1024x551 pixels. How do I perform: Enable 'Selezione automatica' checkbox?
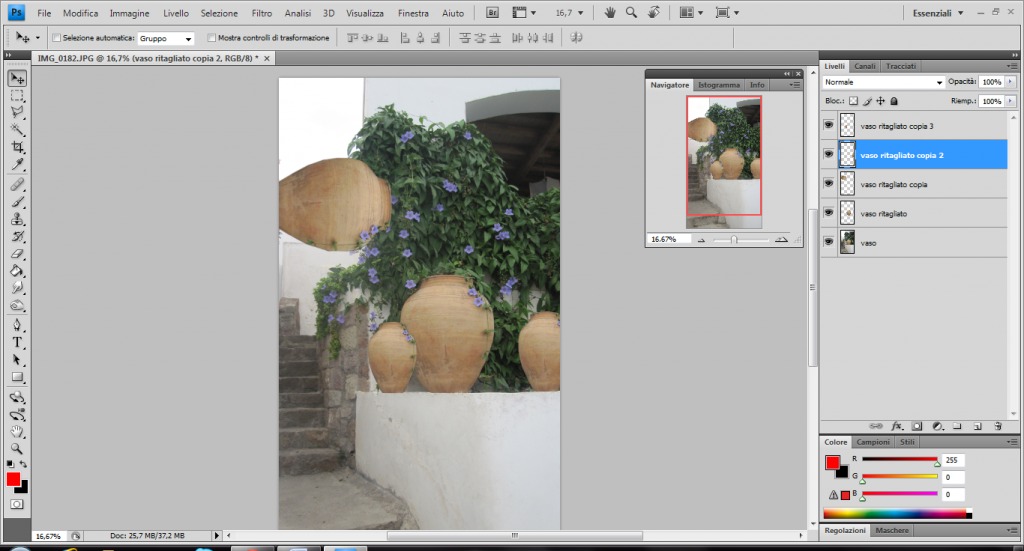(56, 38)
